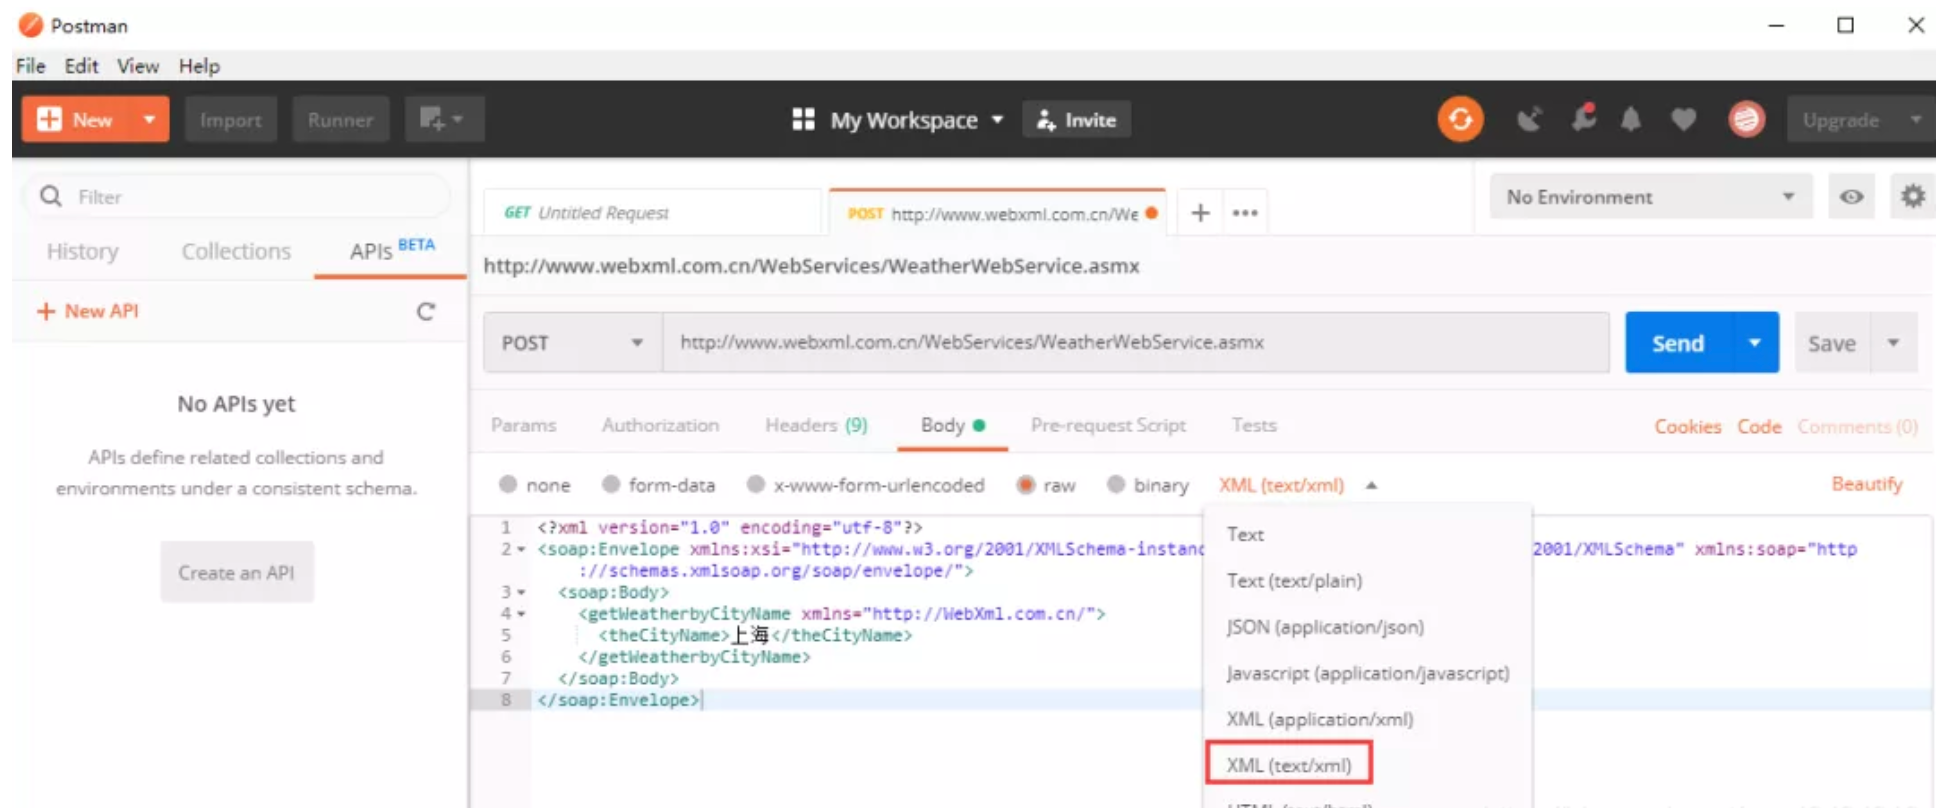
Task: Add a new request tab with plus
Action: click(1200, 213)
